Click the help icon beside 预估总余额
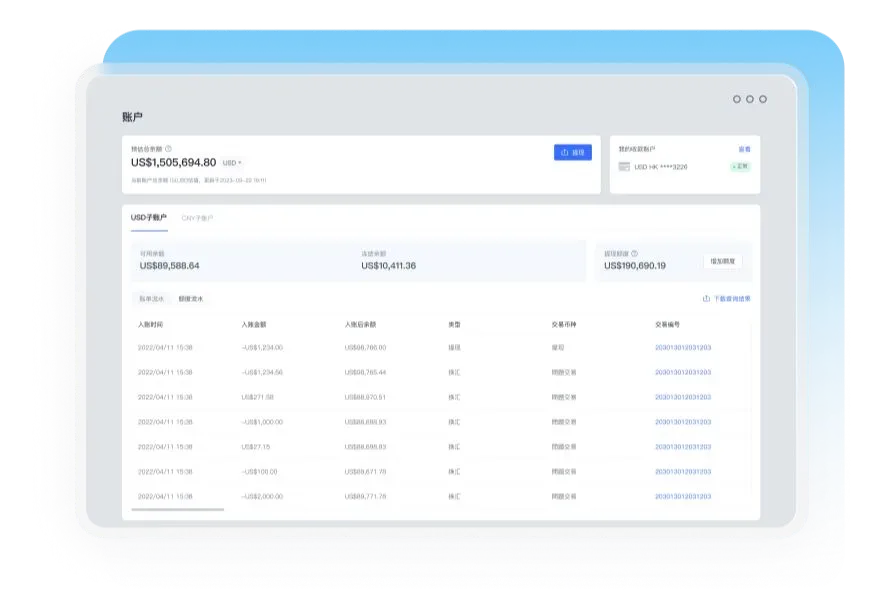 168,148
